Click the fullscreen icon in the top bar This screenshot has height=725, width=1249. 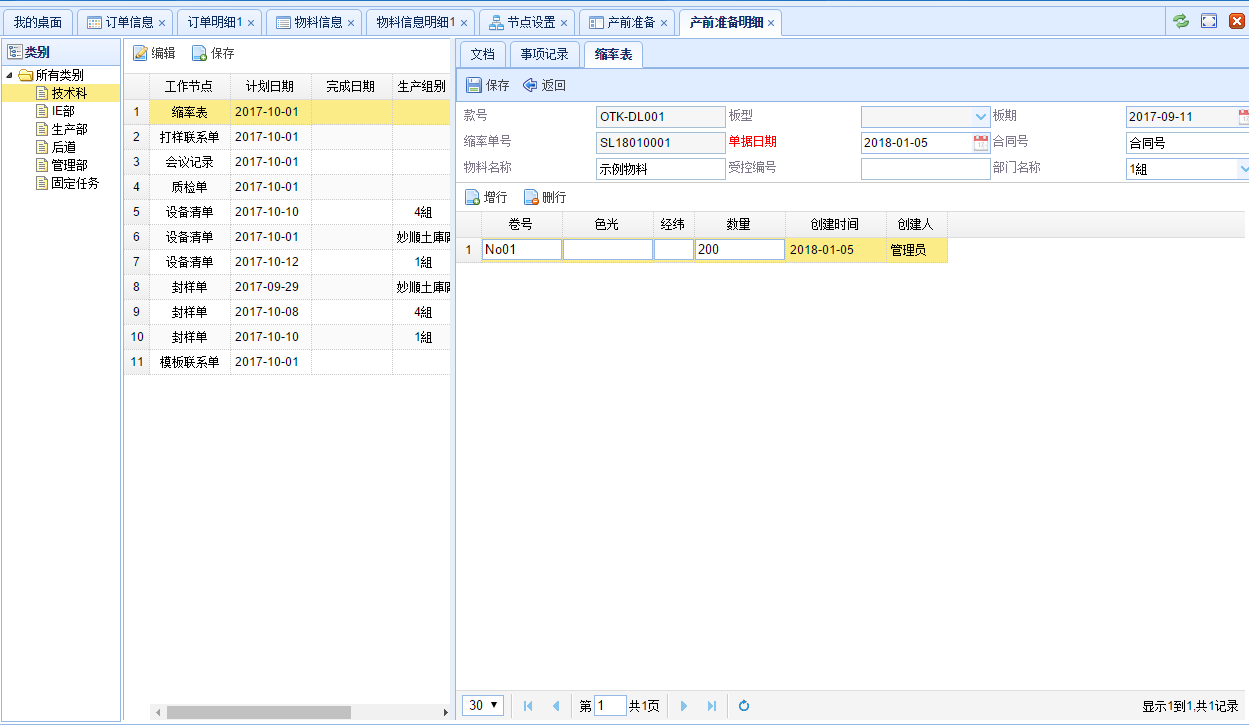1209,21
